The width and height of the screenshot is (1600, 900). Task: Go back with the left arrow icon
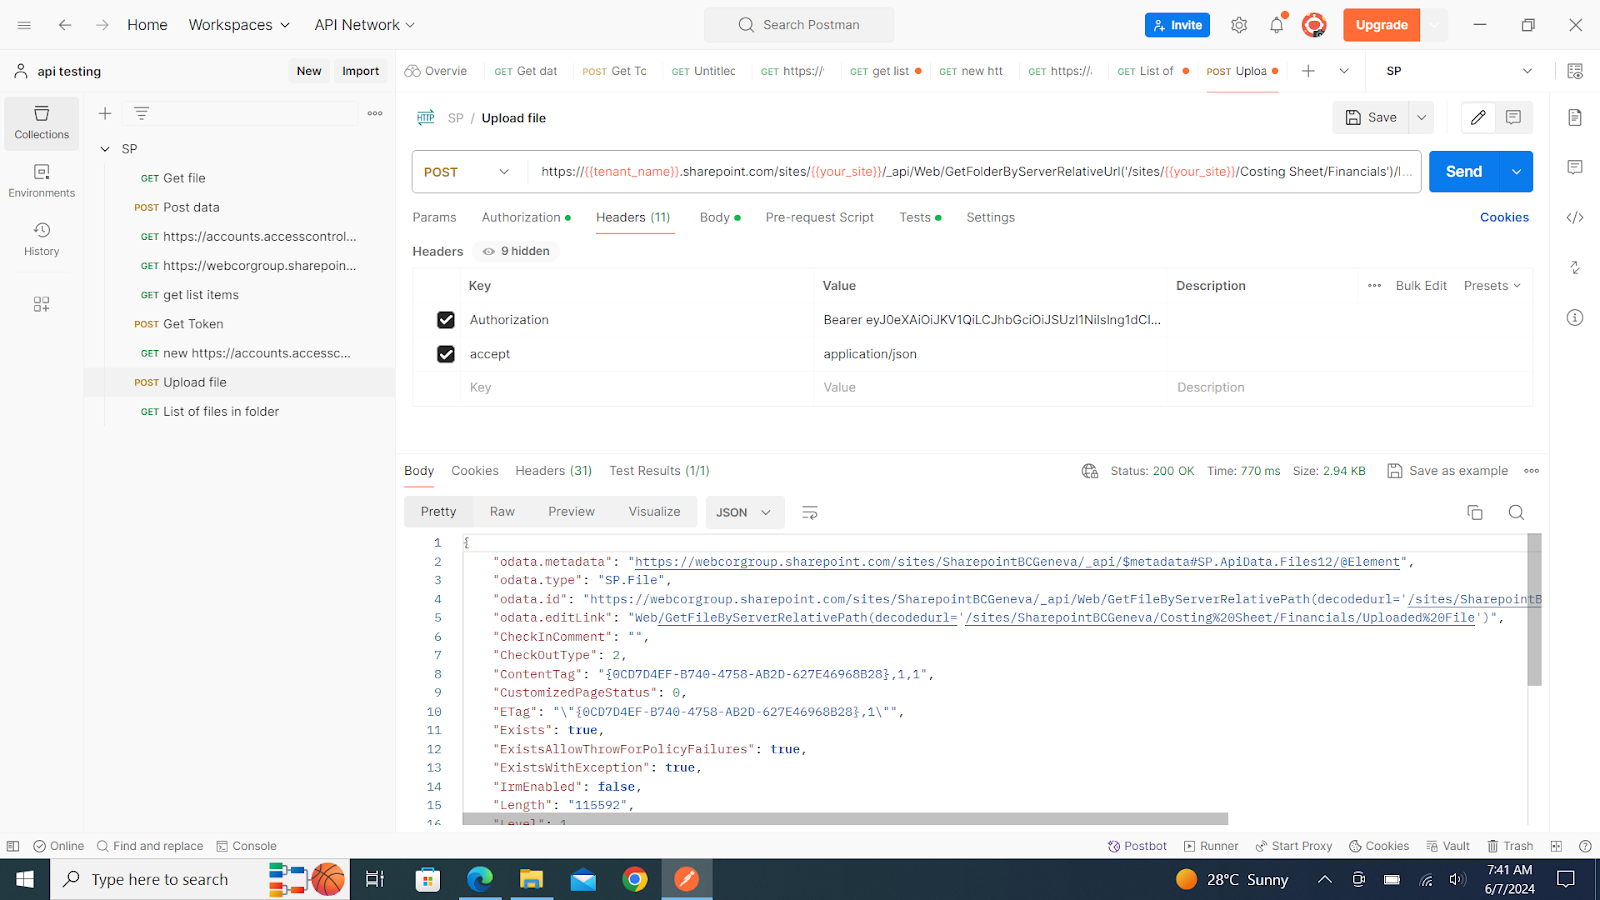pyautogui.click(x=65, y=25)
